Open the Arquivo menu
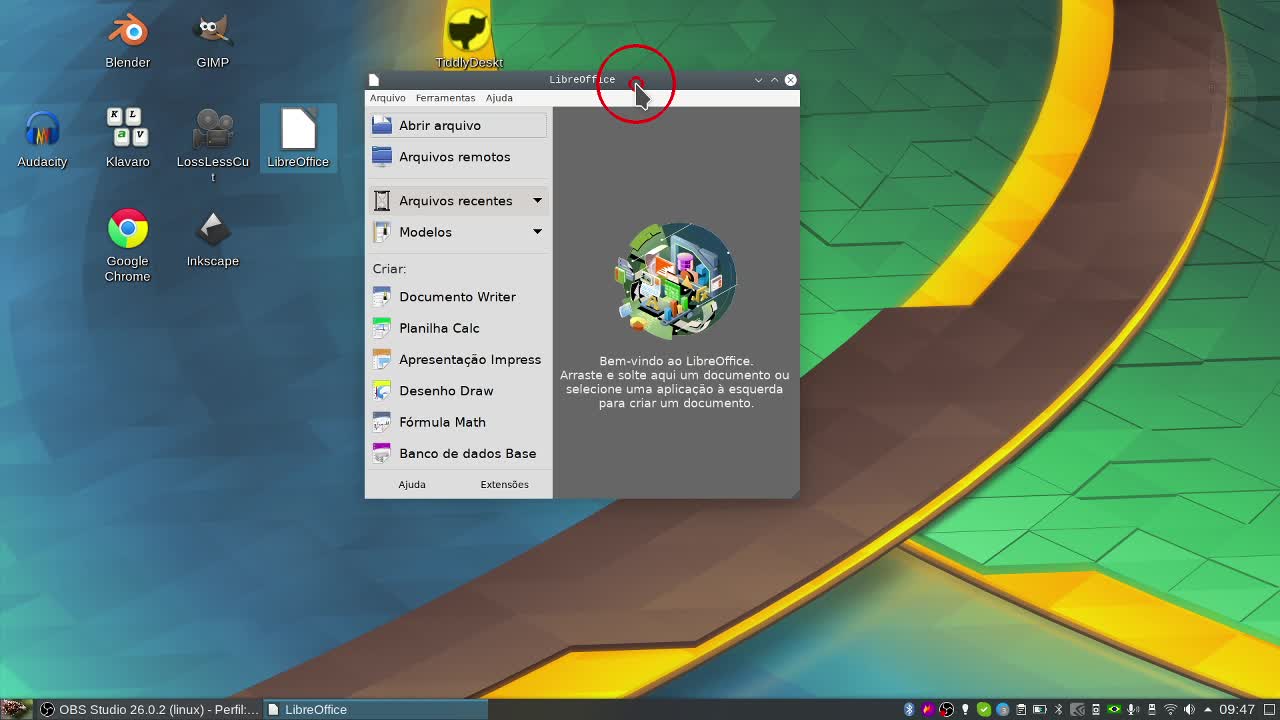1280x720 pixels. tap(387, 98)
